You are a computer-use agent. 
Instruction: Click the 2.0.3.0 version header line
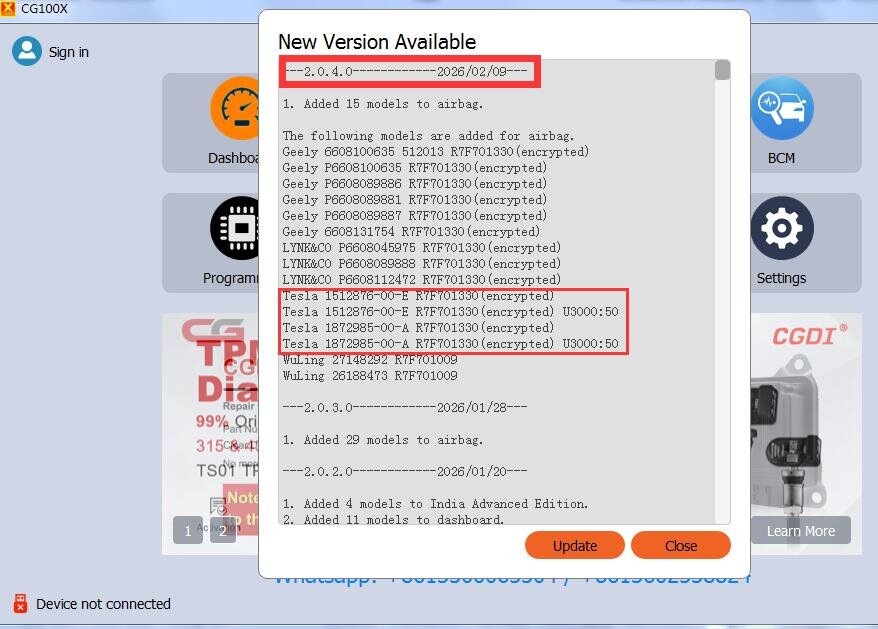[405, 408]
